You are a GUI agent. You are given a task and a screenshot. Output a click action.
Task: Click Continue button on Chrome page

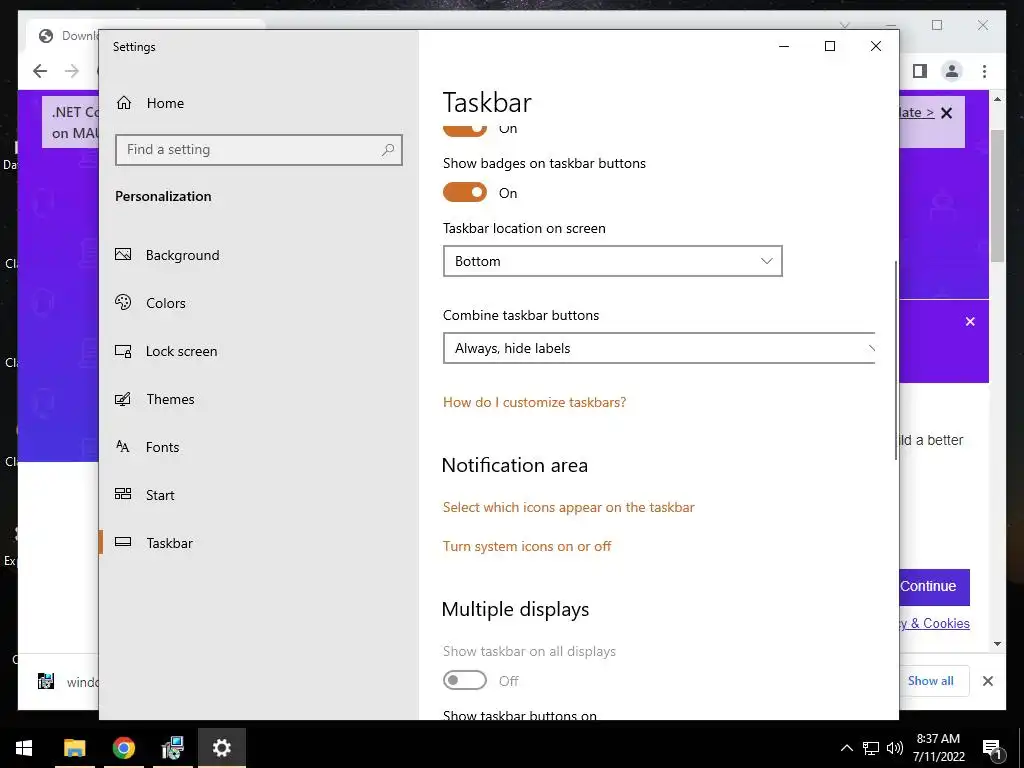935,586
